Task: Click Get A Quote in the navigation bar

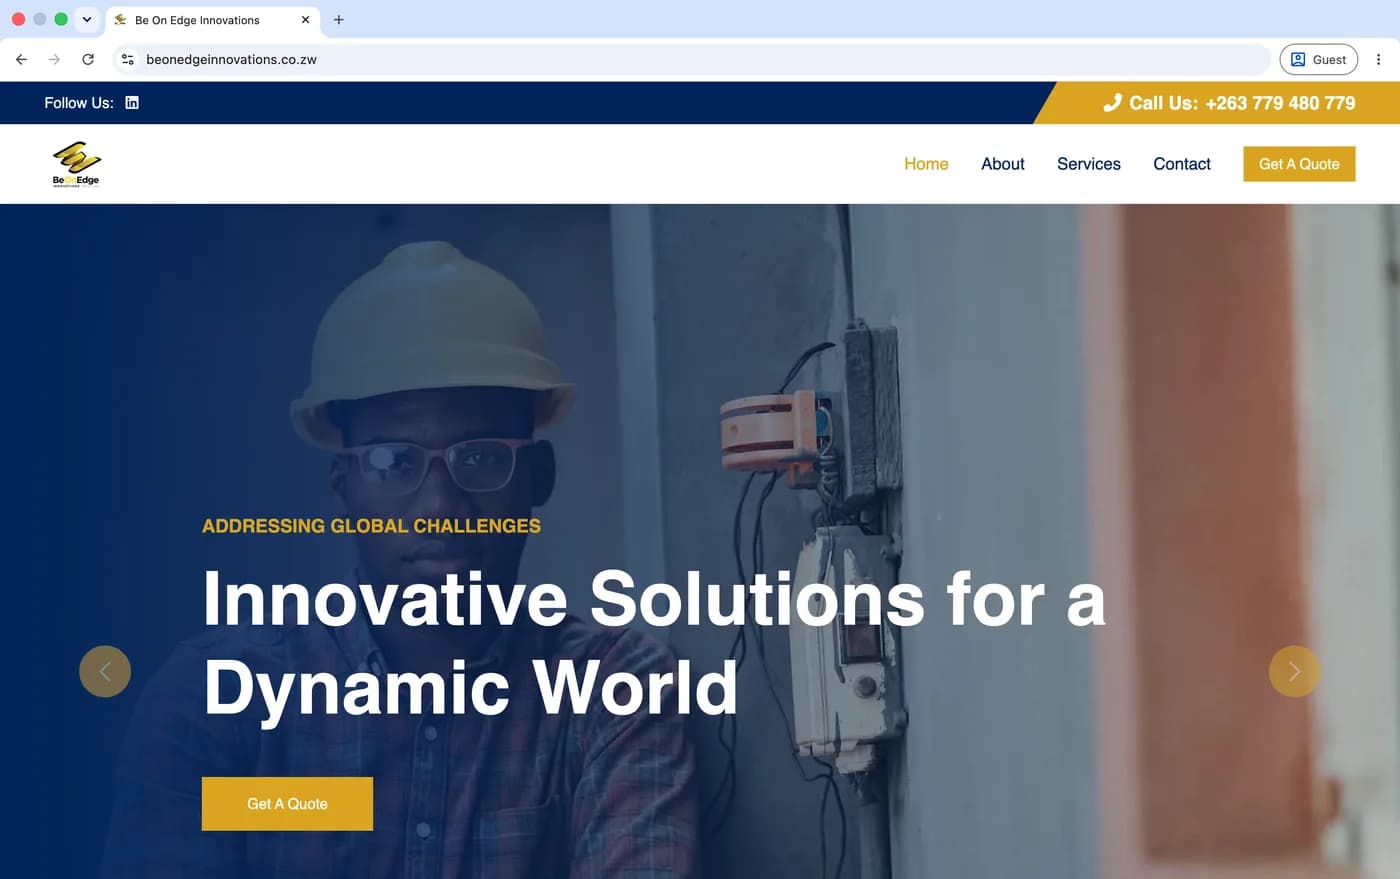Action: (x=1299, y=164)
